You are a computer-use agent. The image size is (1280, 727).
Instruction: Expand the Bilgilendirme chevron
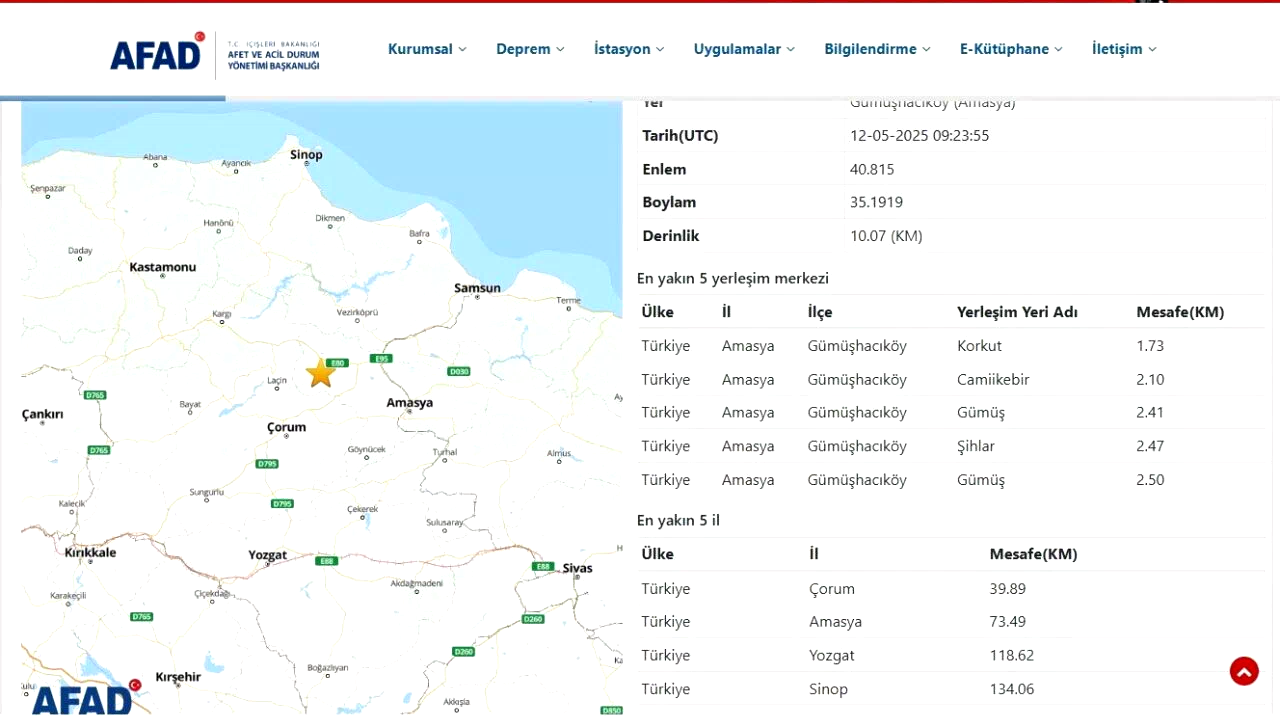[926, 49]
